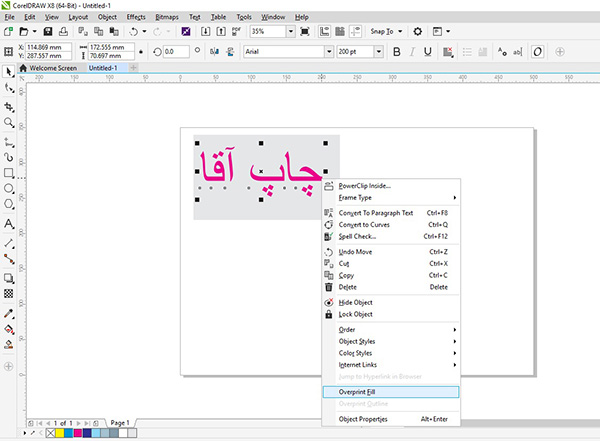Select the Pick tool
The width and height of the screenshot is (600, 441).
point(8,72)
